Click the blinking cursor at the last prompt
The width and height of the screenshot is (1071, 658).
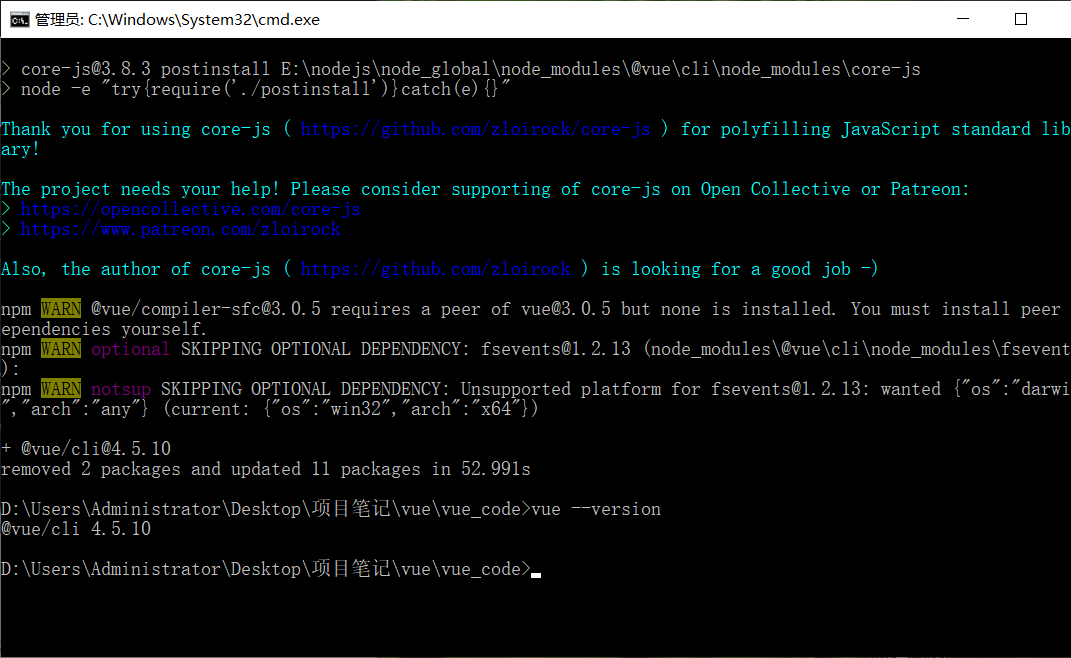pos(536,574)
